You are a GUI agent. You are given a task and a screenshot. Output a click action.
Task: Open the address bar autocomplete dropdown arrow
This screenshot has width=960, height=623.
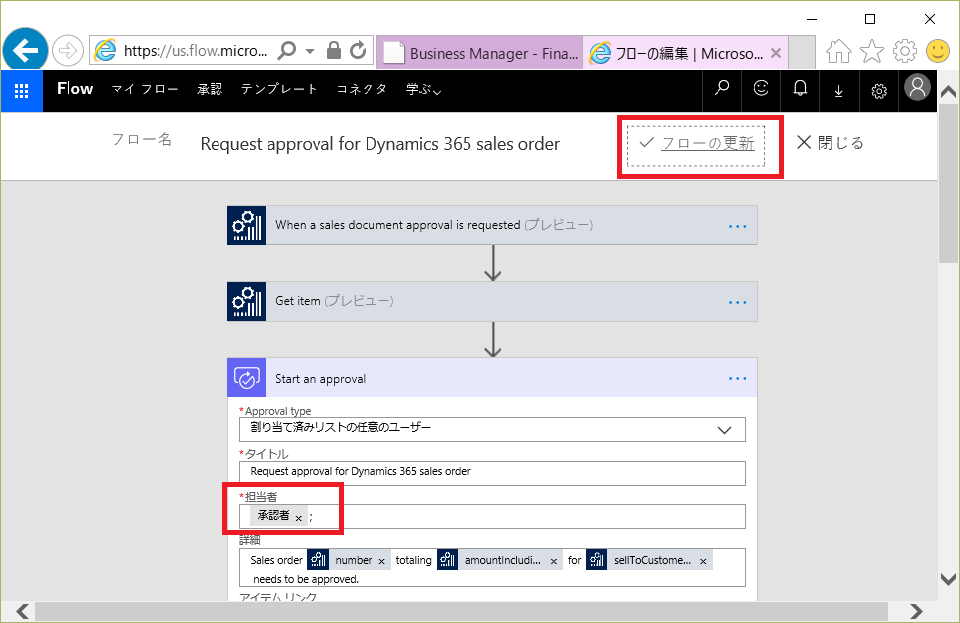tap(310, 51)
